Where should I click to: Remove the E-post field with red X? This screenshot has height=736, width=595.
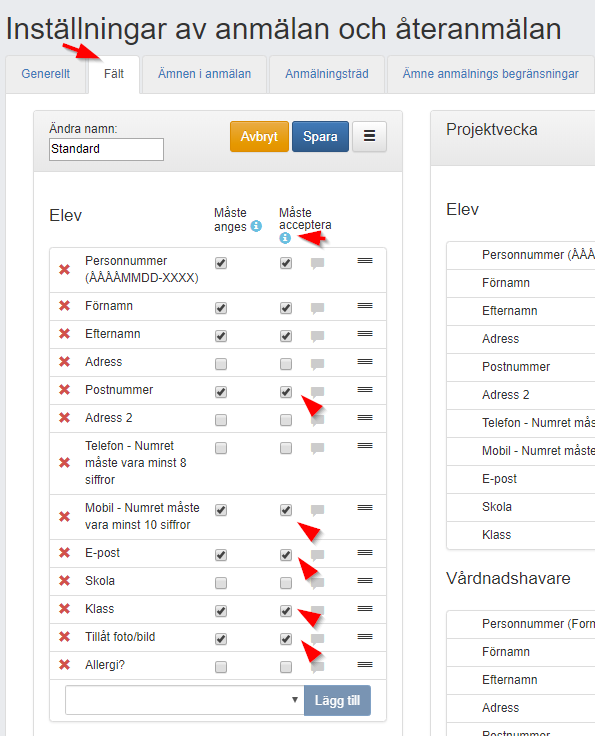[64, 553]
